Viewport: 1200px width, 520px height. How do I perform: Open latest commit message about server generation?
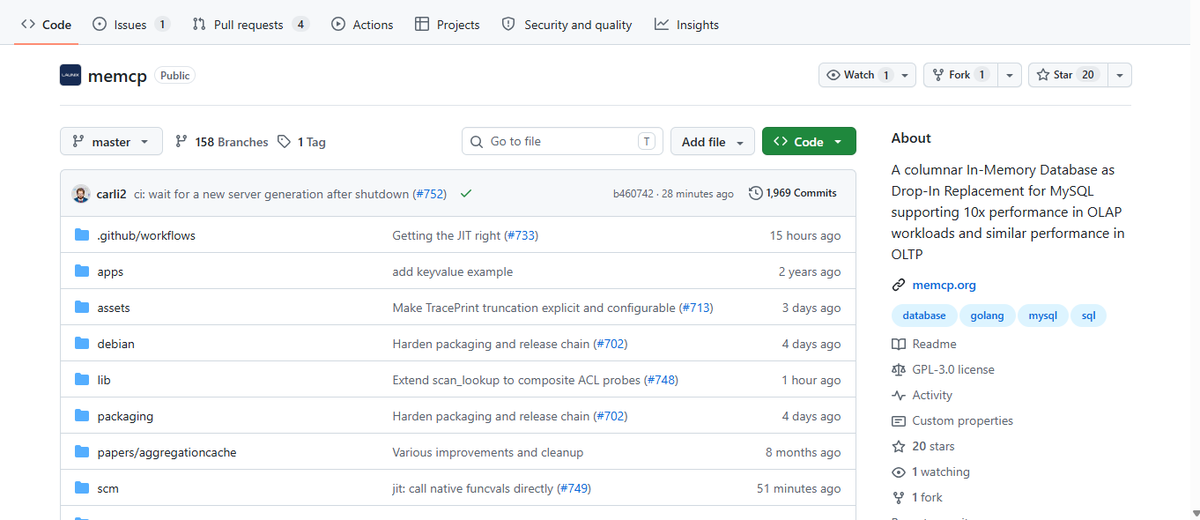tap(271, 193)
